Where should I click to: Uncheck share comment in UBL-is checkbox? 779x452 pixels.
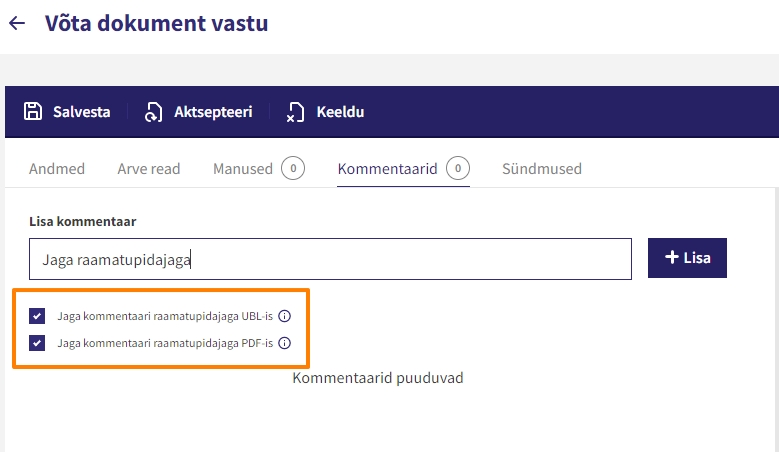[37, 316]
